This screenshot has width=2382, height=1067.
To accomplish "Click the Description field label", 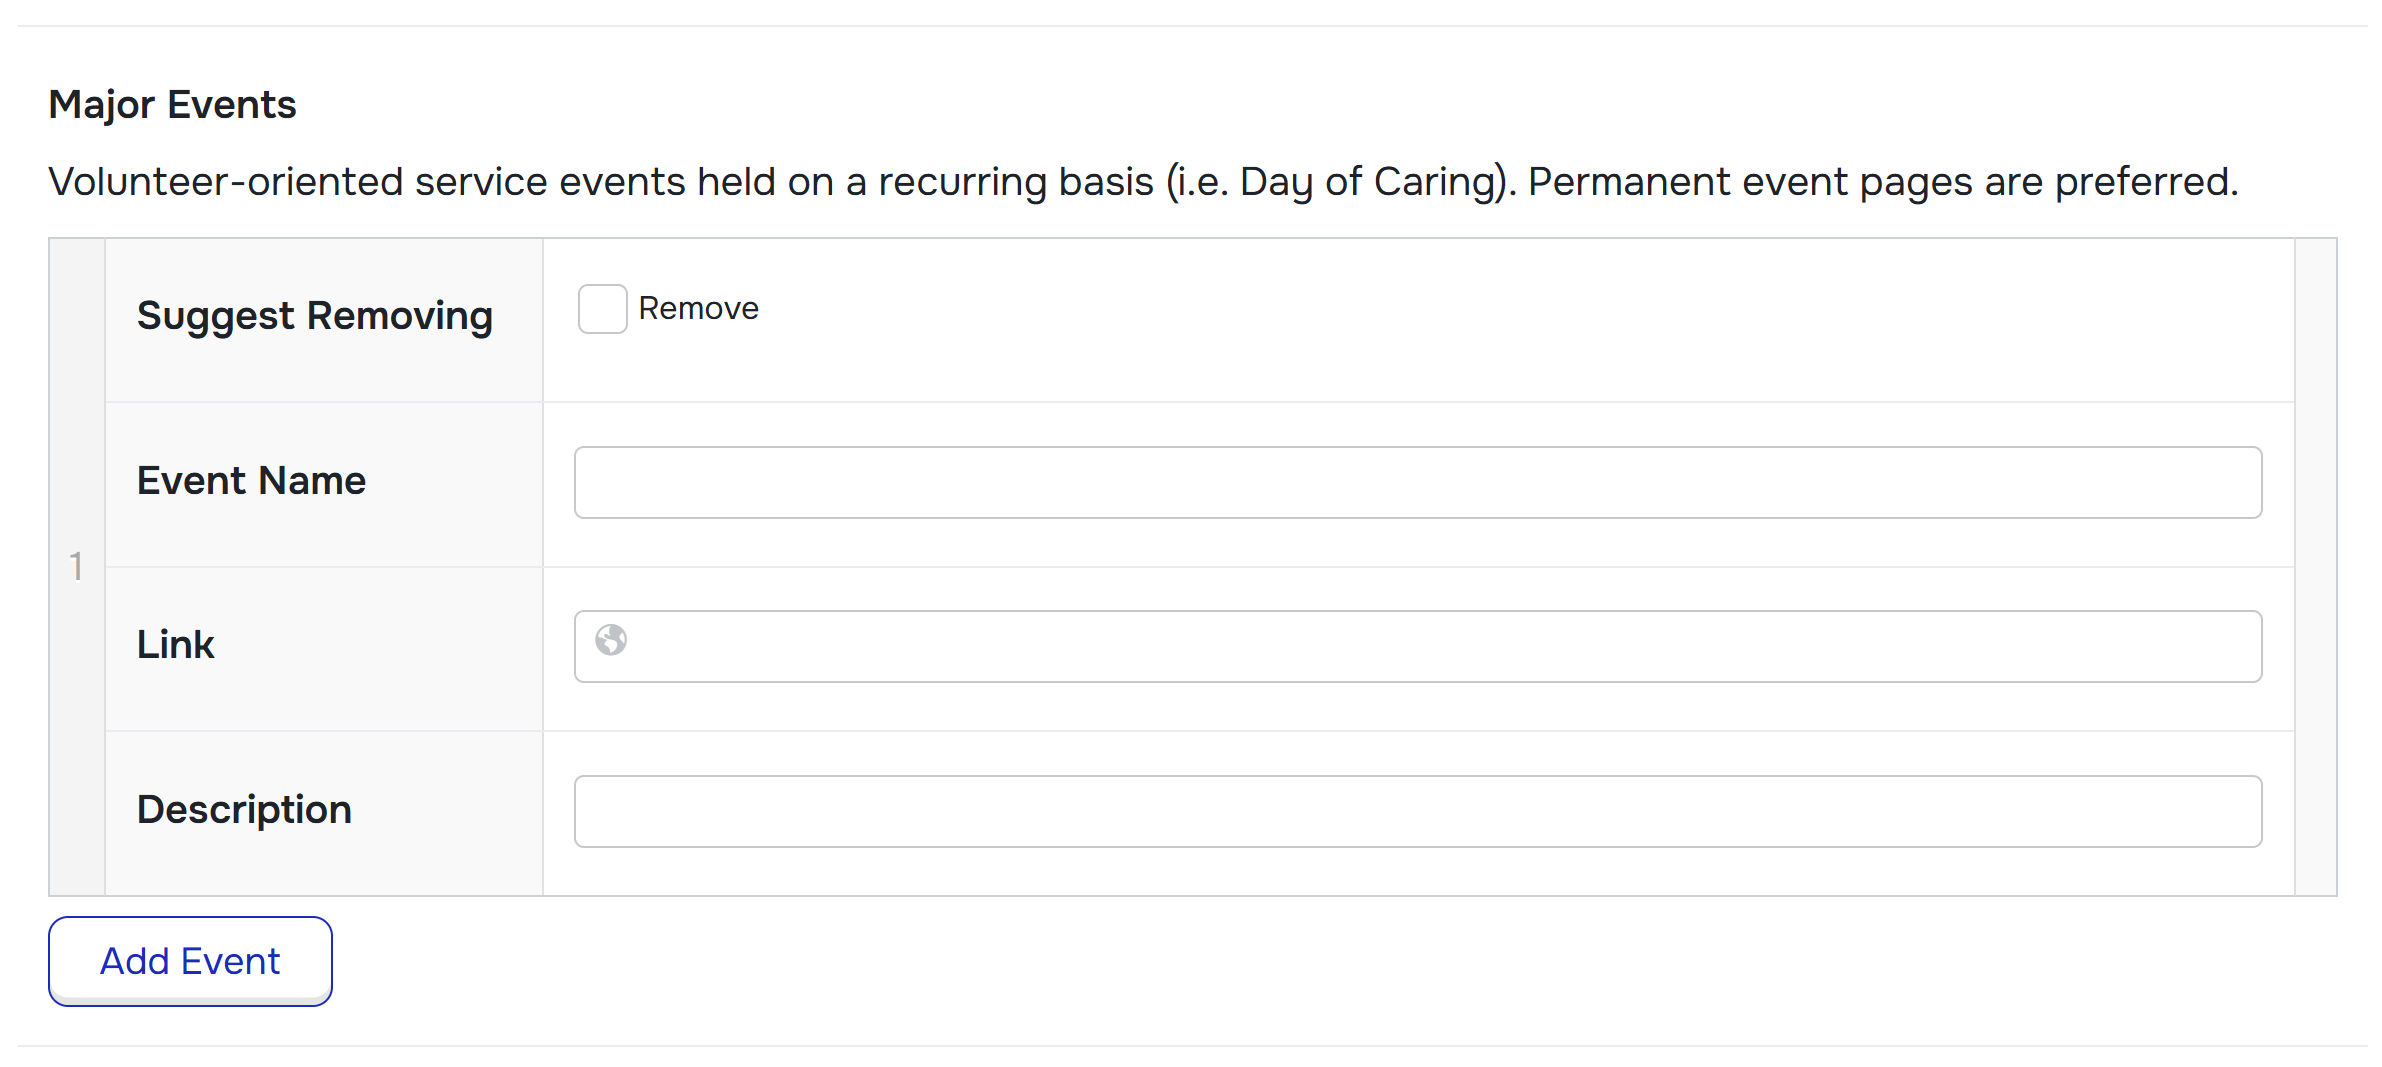I will [x=244, y=810].
